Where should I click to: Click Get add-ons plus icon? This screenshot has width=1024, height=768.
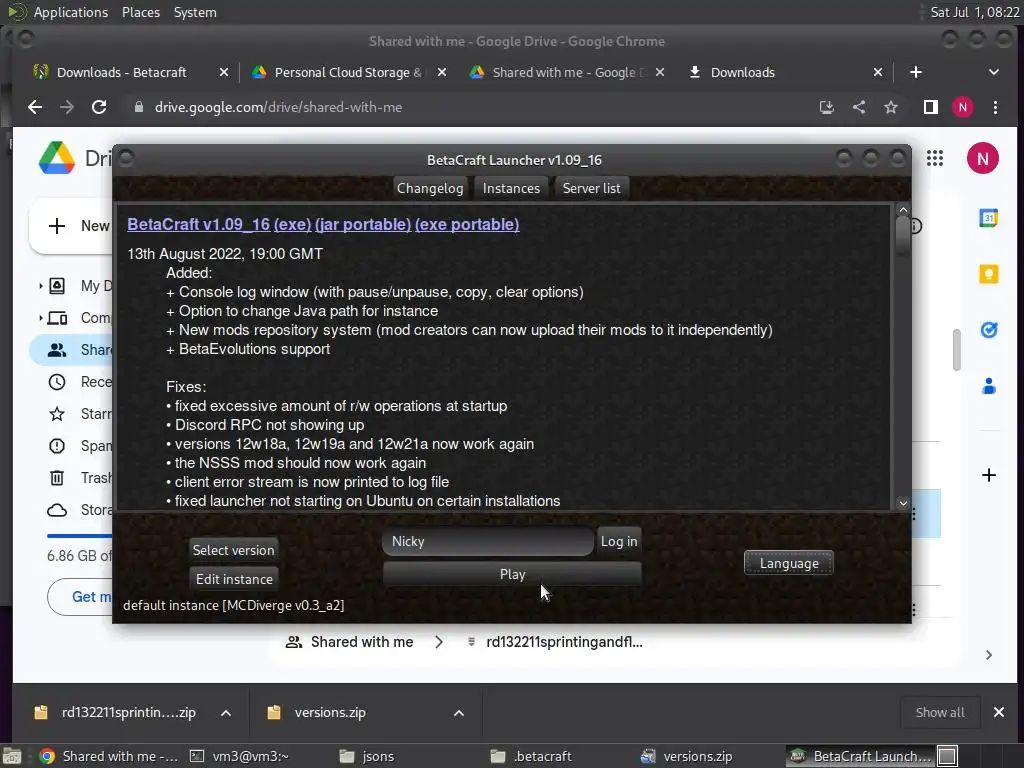click(989, 475)
